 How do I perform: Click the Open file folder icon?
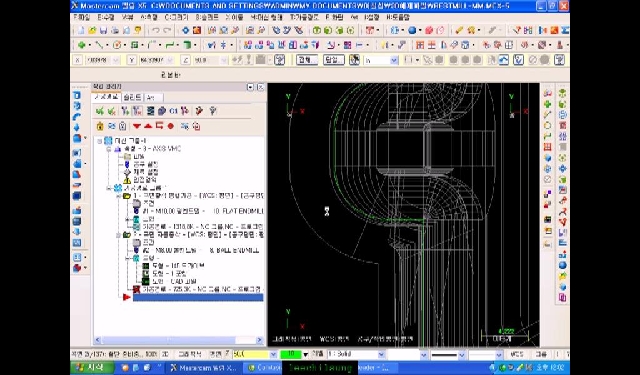coord(92,31)
